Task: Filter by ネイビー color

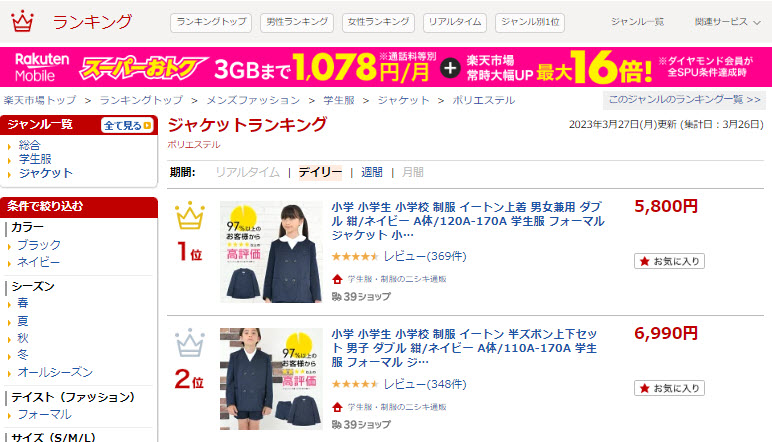Action: pyautogui.click(x=38, y=262)
